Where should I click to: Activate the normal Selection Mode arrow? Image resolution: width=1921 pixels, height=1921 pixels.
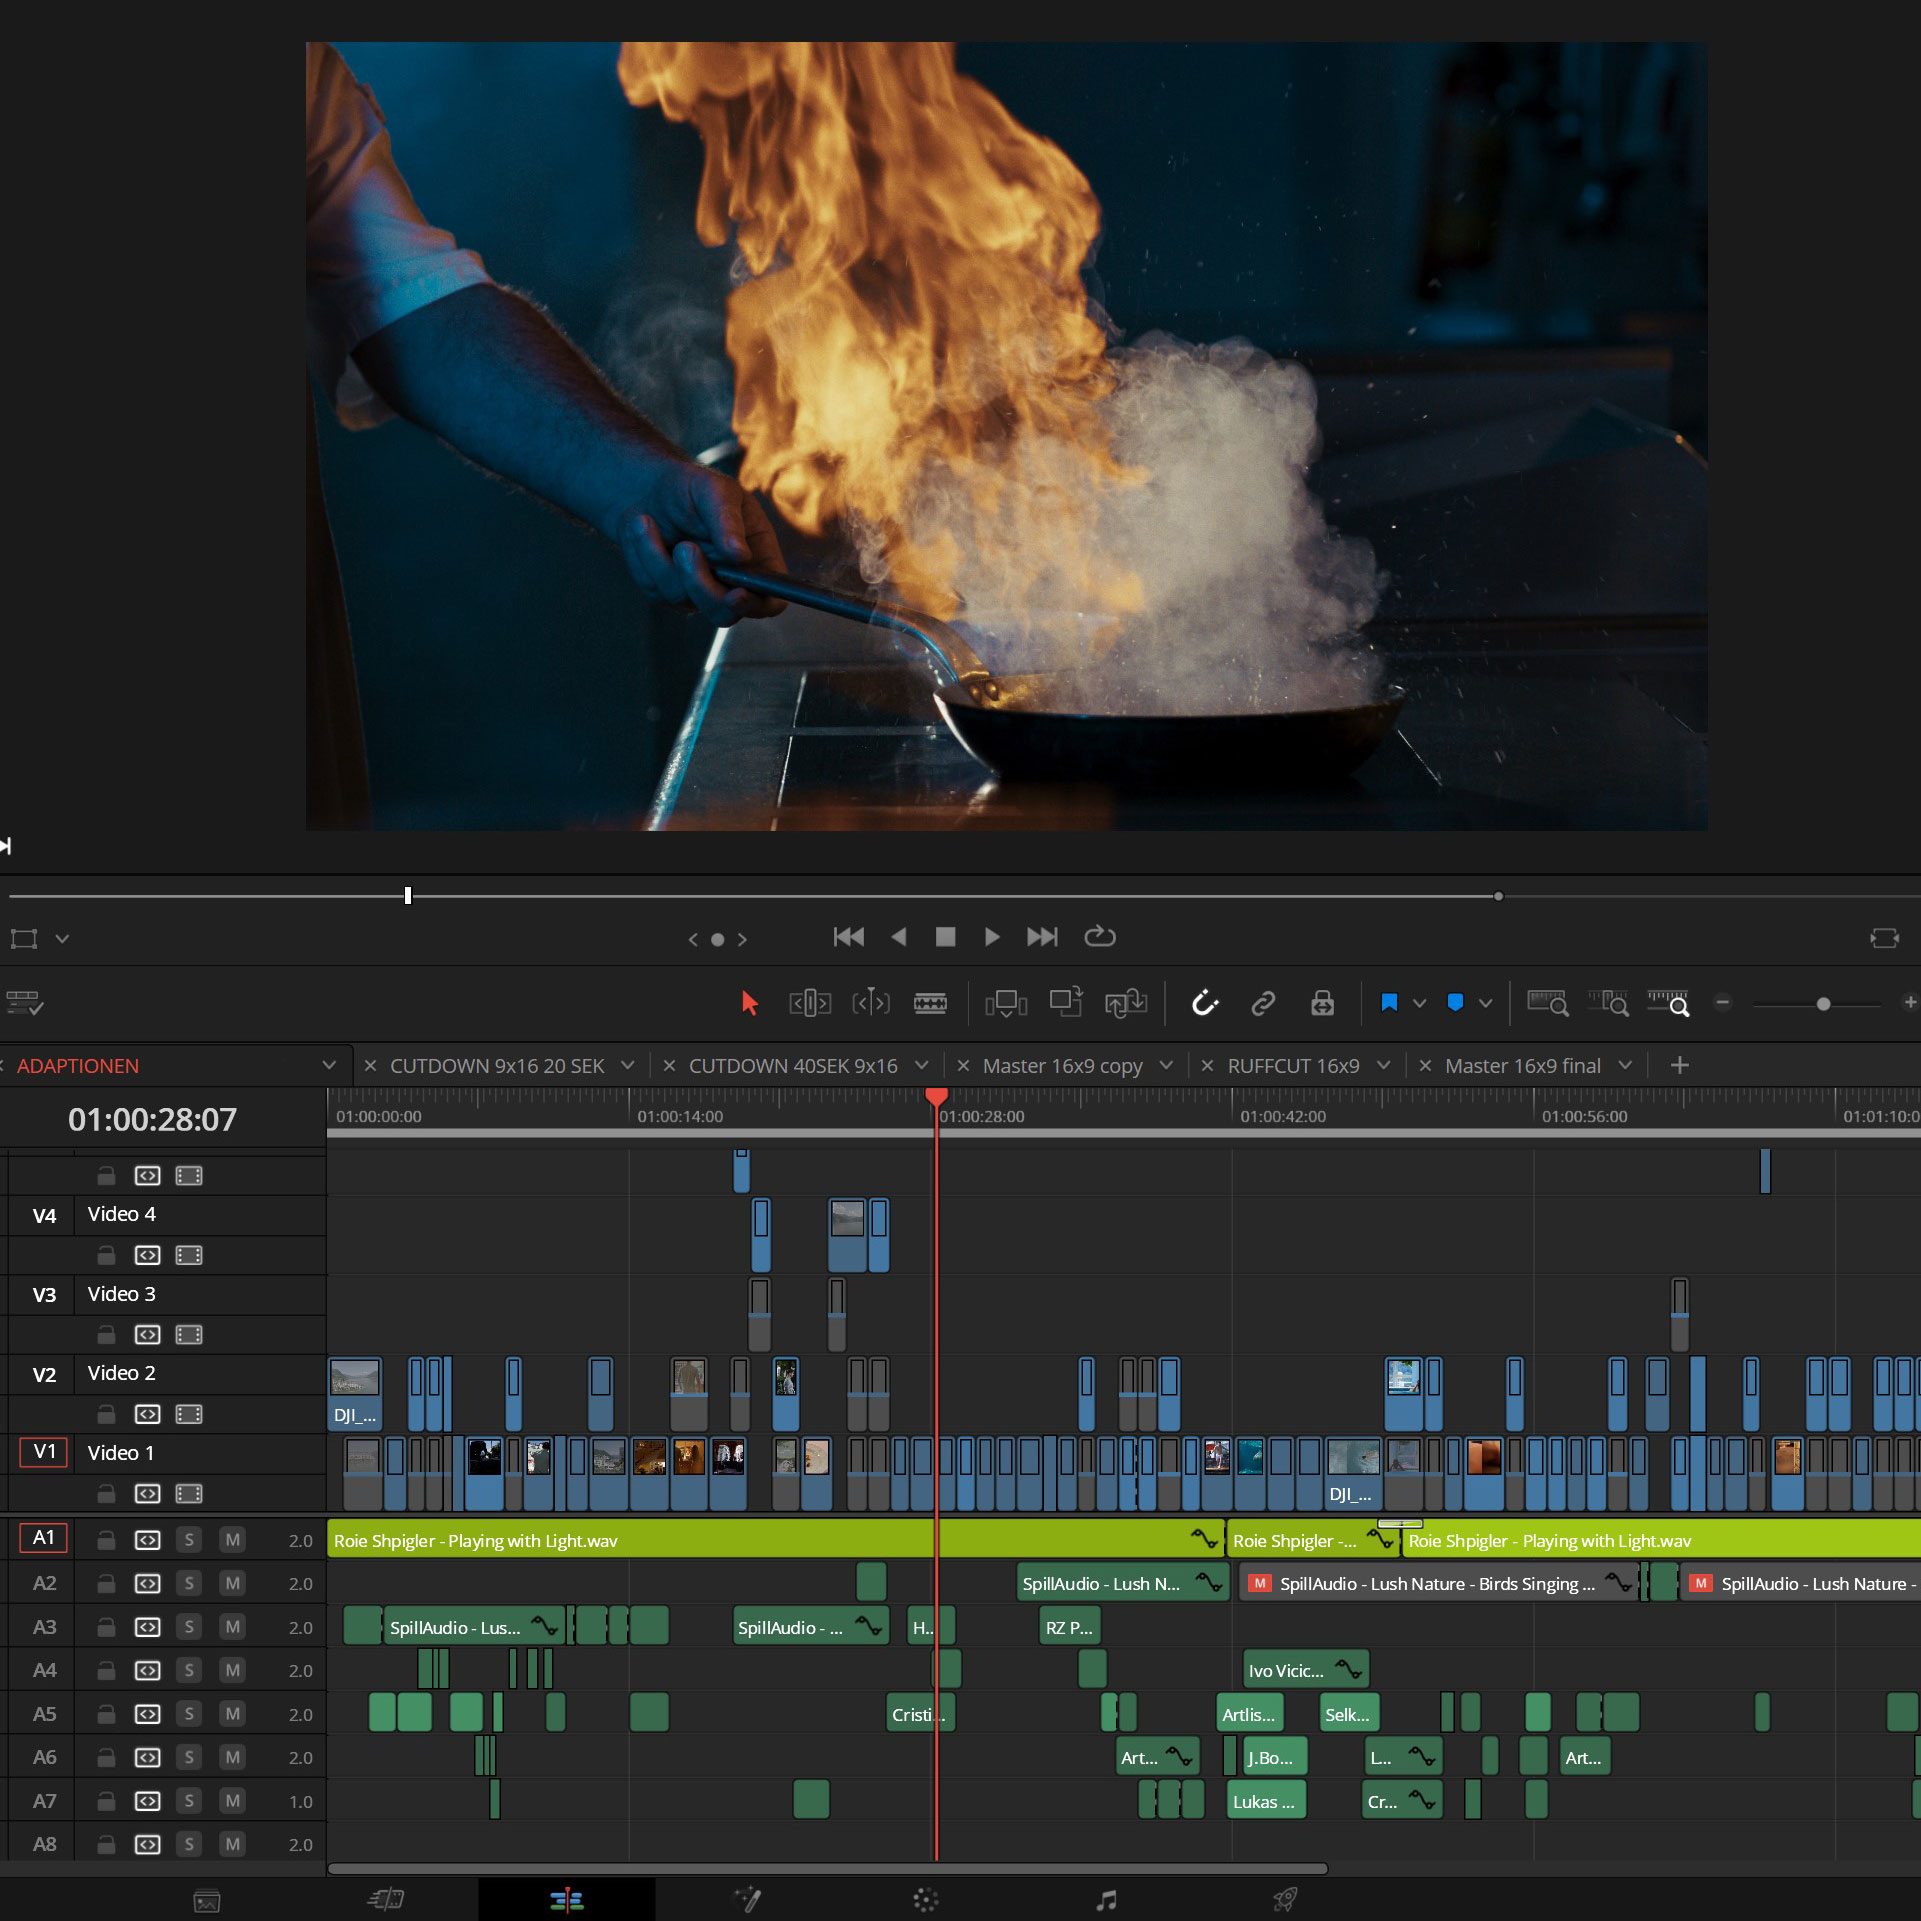(x=750, y=1003)
